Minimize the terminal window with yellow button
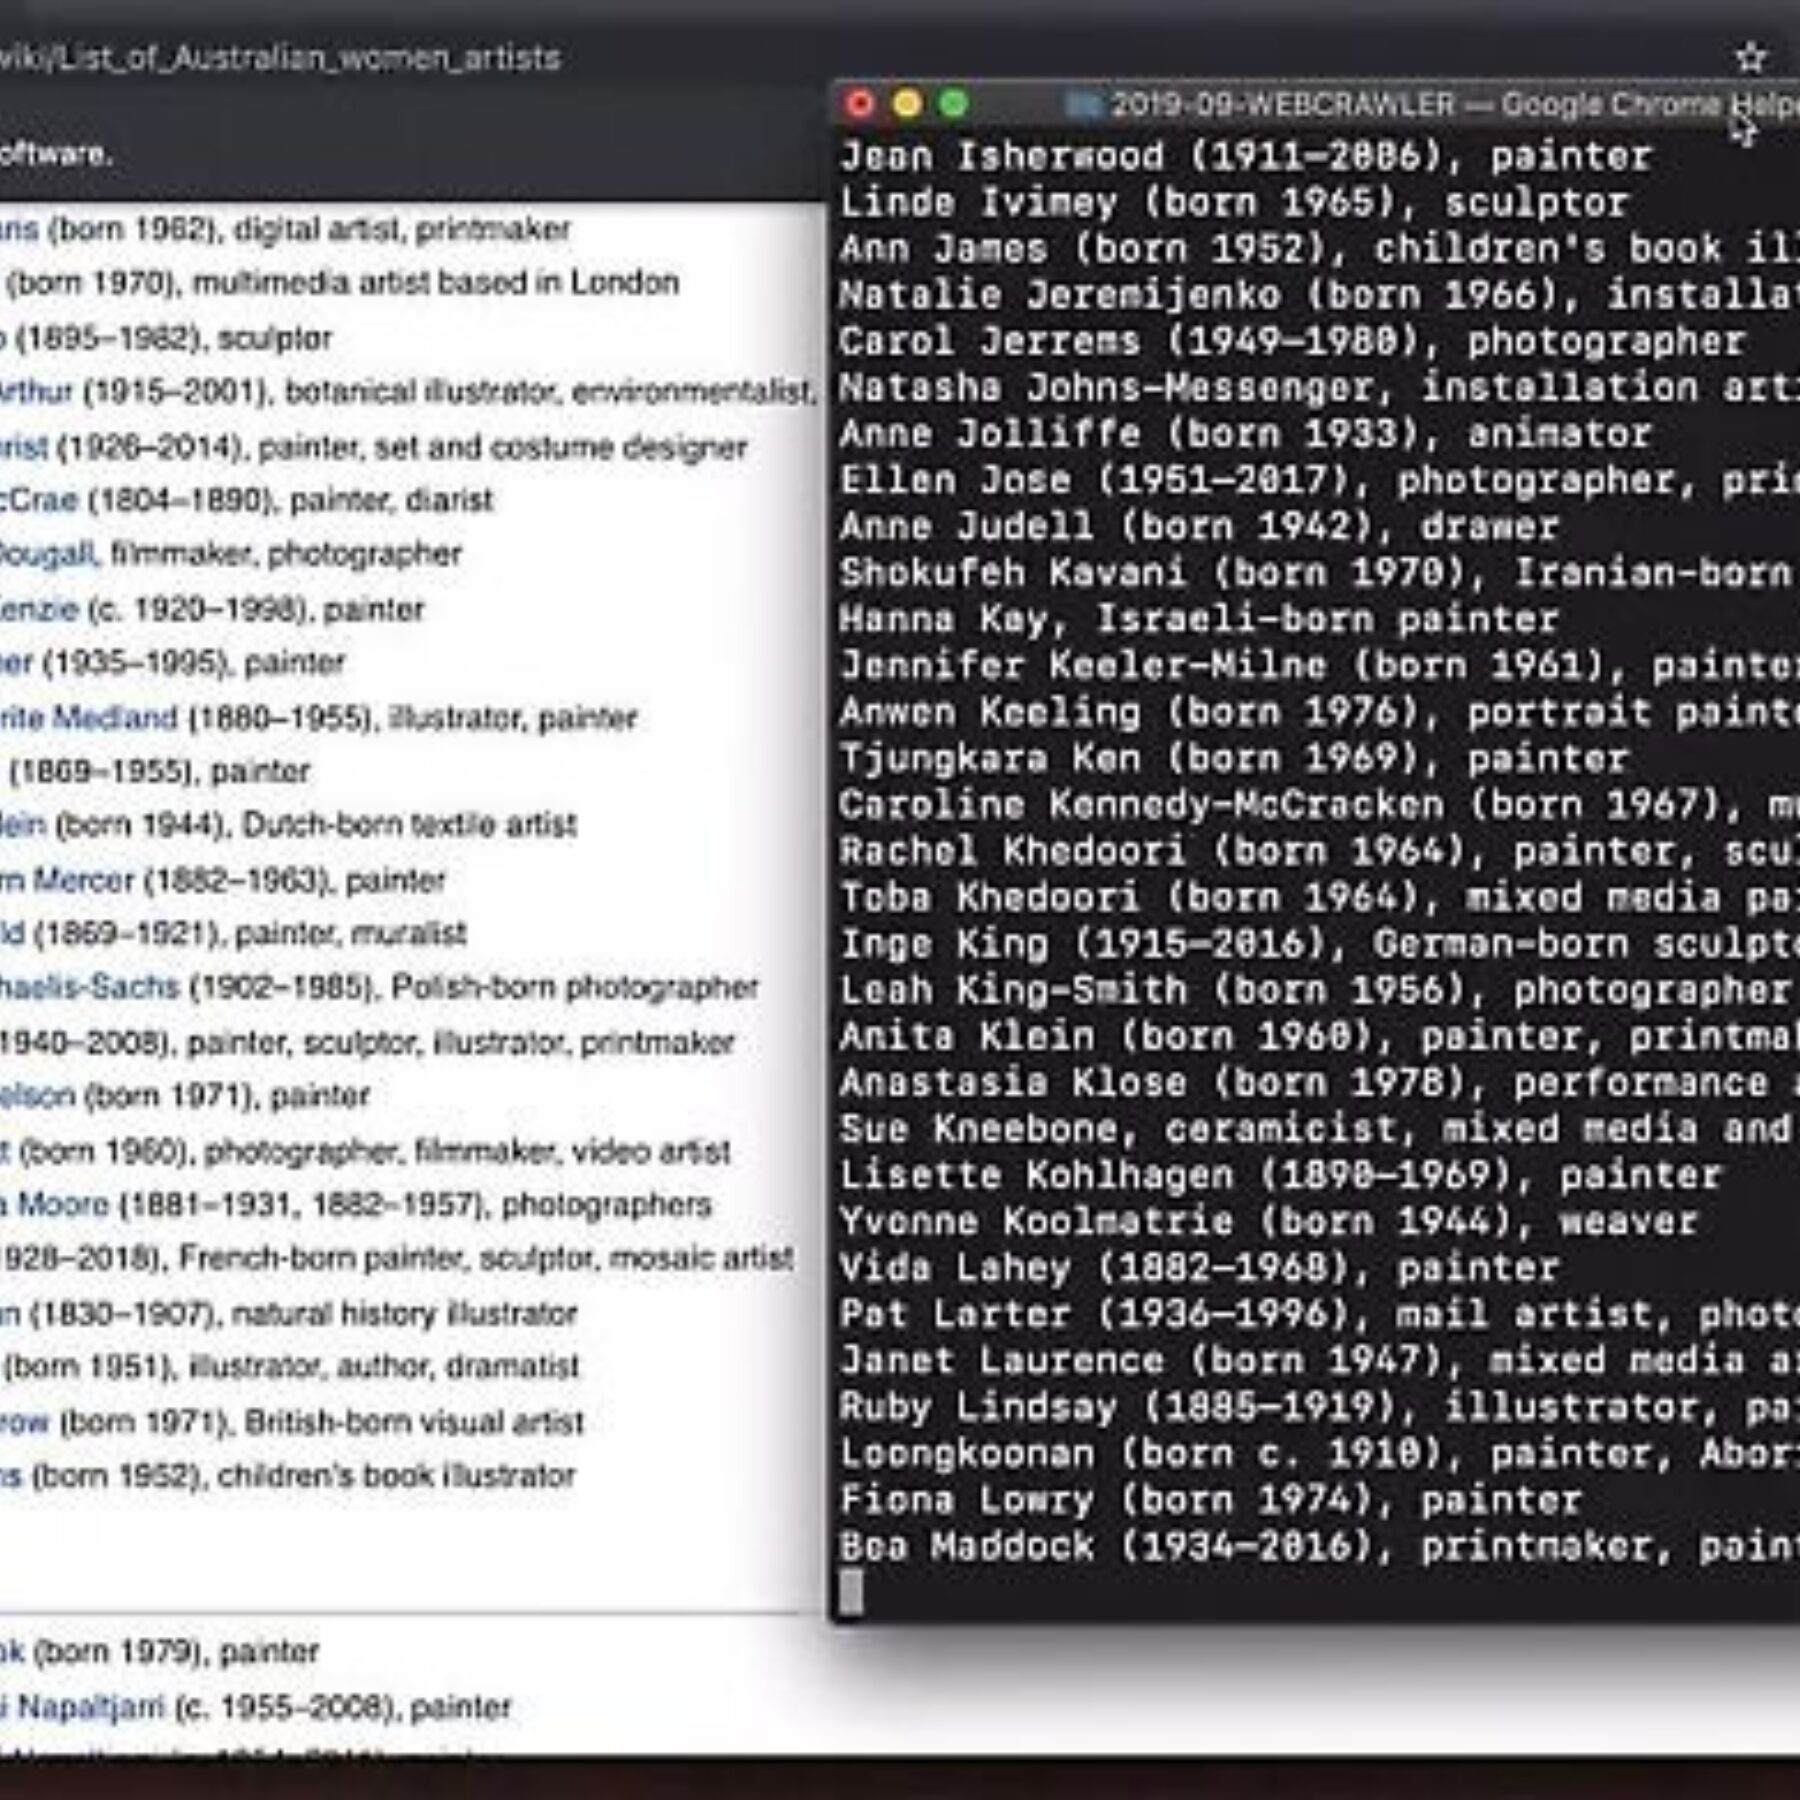The width and height of the screenshot is (1800, 1800). (907, 103)
